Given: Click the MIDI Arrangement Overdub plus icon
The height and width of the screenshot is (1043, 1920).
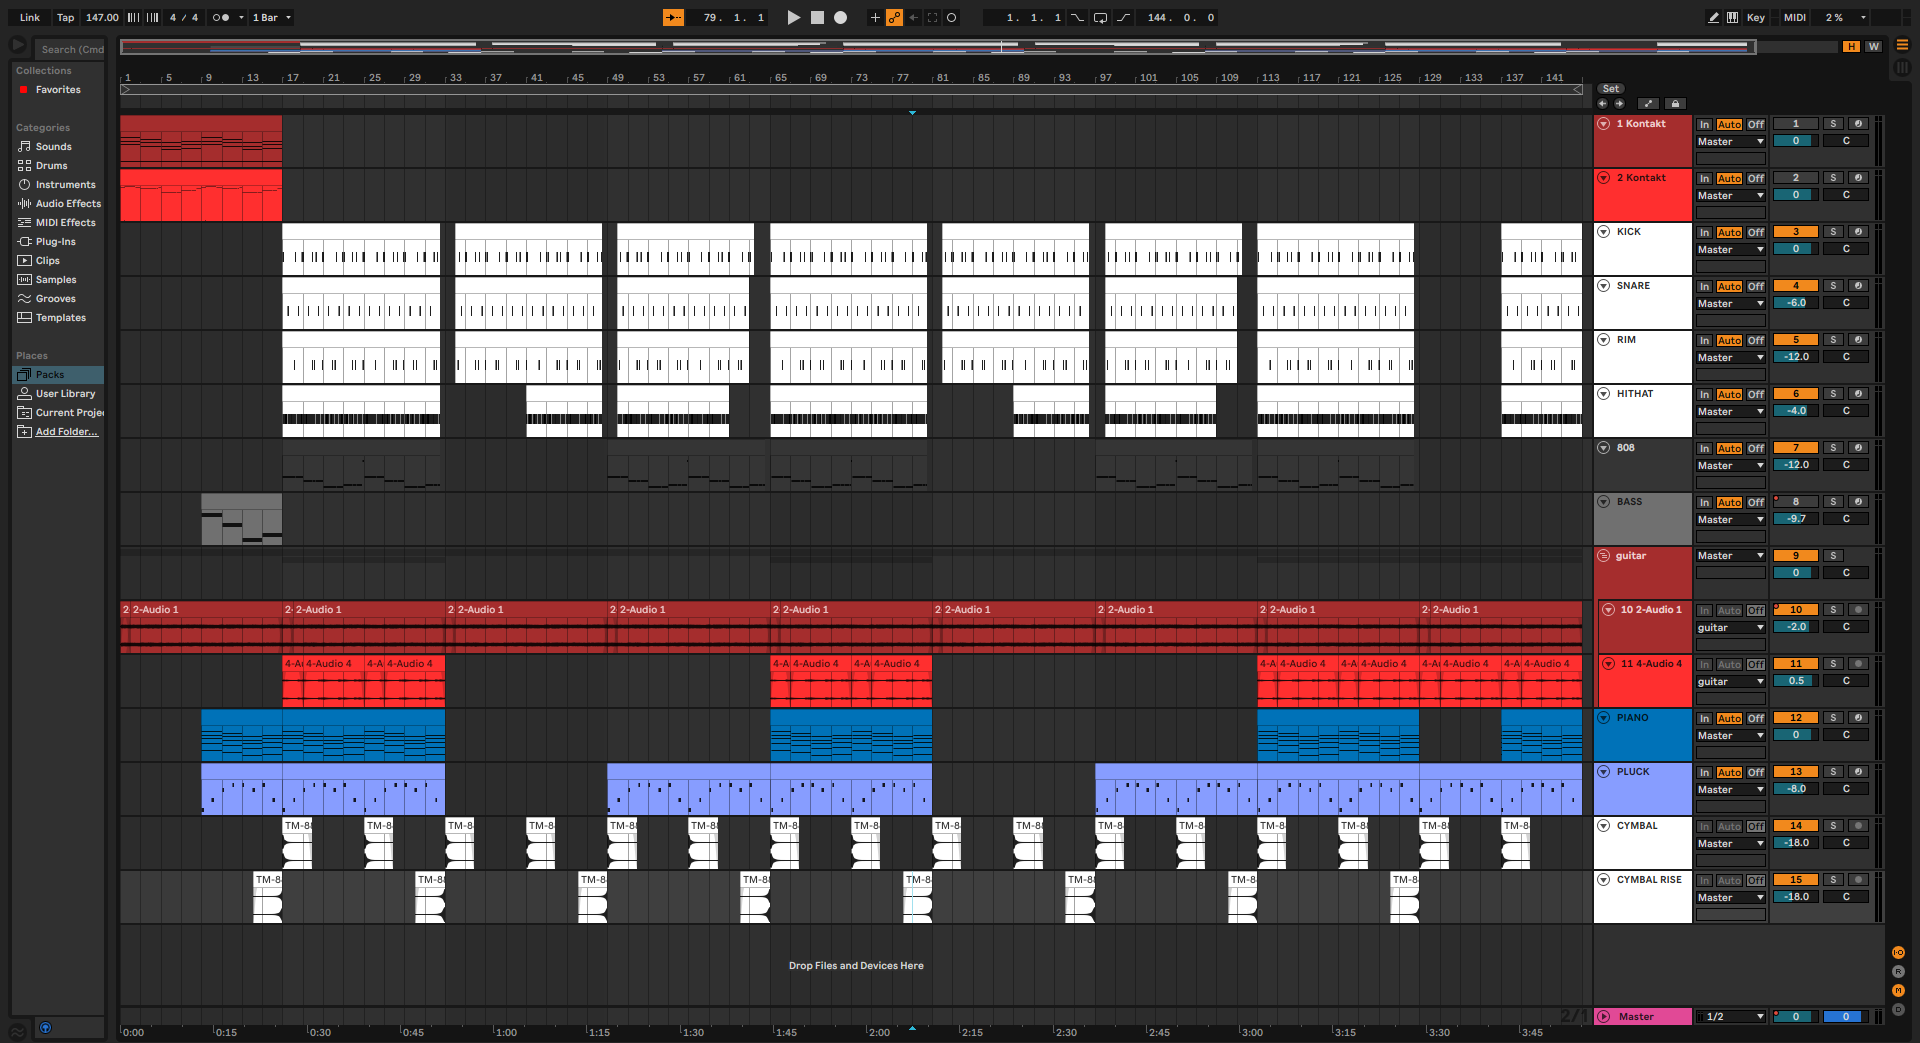Looking at the screenshot, I should (x=875, y=17).
